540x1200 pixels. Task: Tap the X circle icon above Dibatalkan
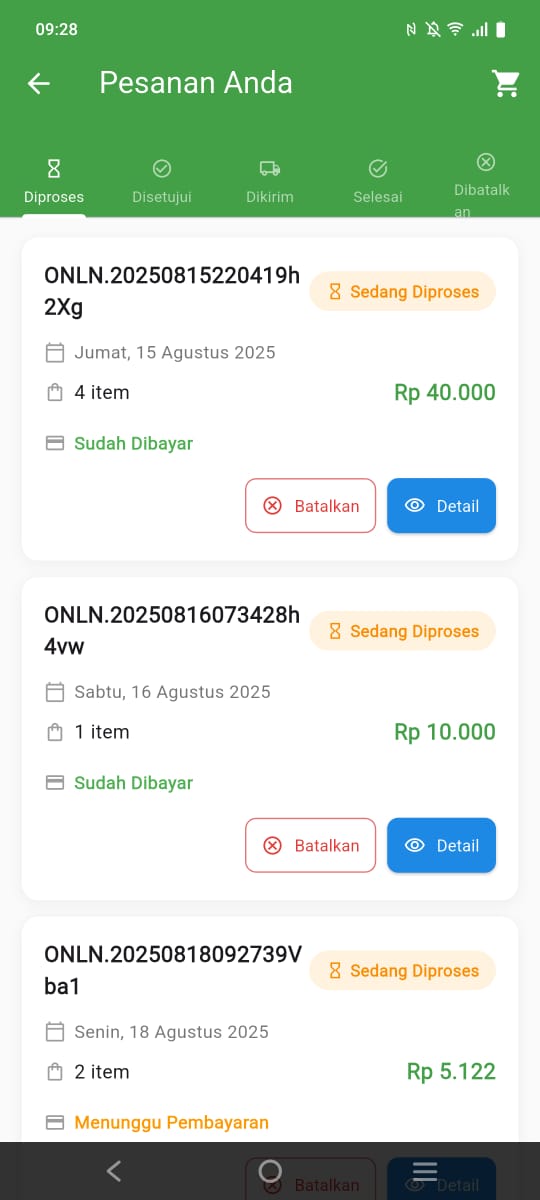point(485,161)
